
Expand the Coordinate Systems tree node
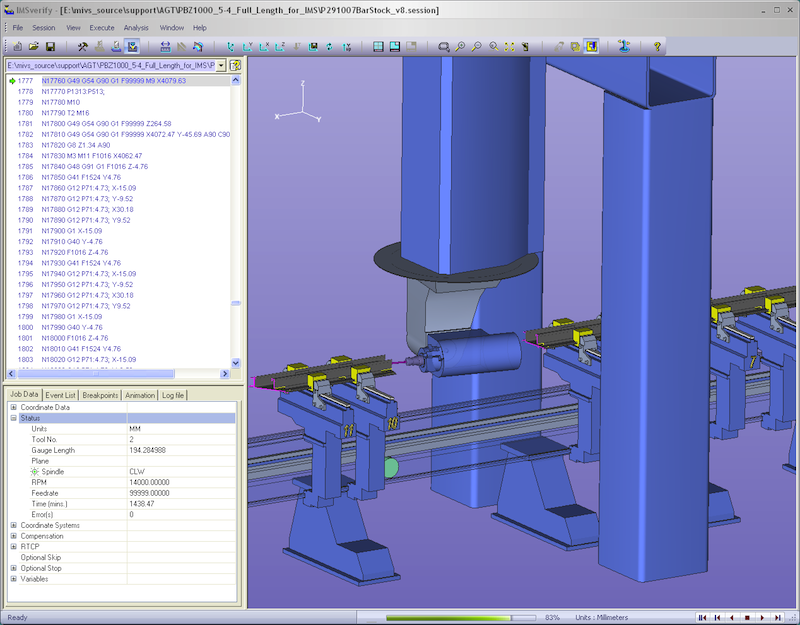coord(13,525)
